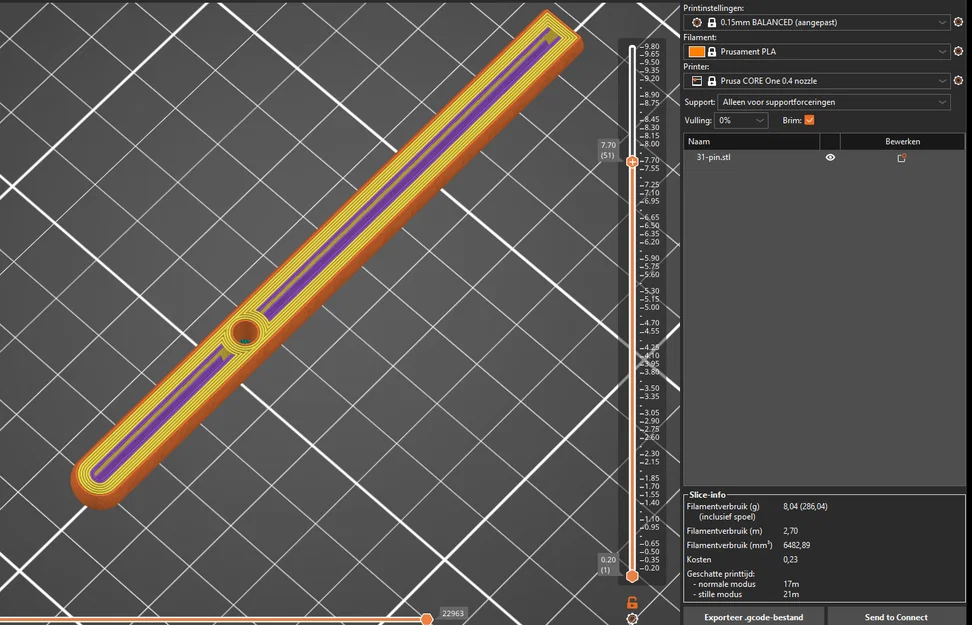Expand the Printer preset dropdown arrow
This screenshot has height=625, width=972.
(x=942, y=81)
